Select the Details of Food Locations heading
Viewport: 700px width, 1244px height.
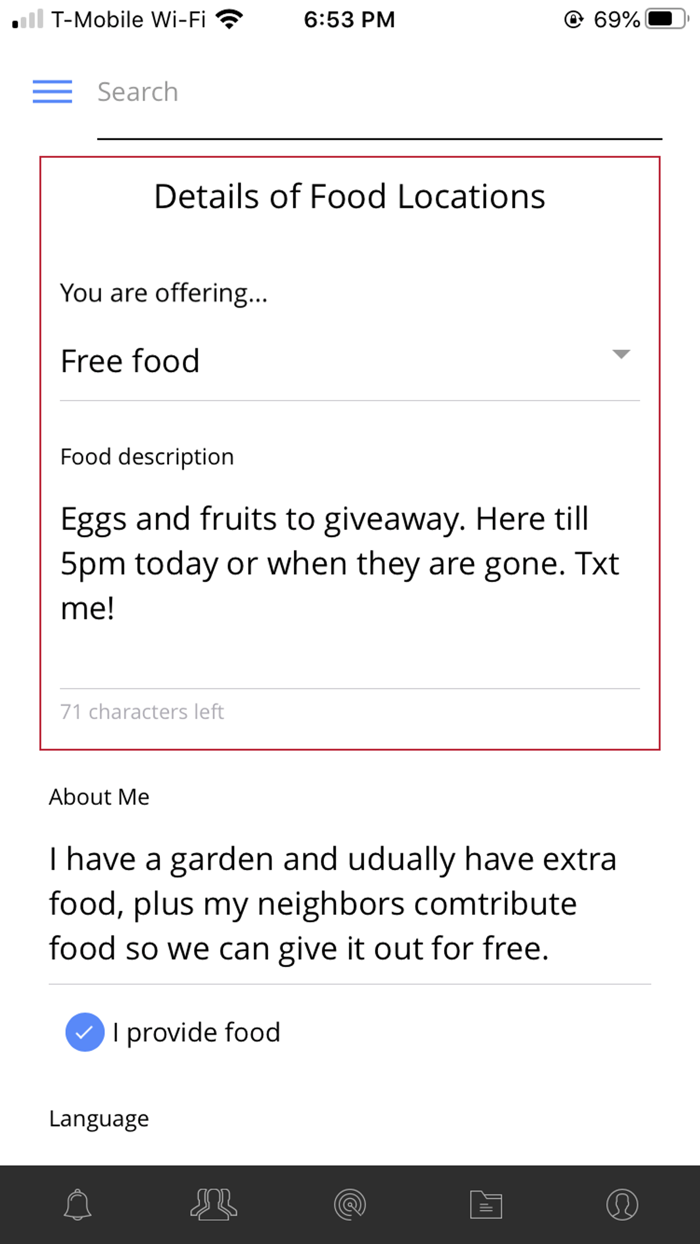[349, 196]
